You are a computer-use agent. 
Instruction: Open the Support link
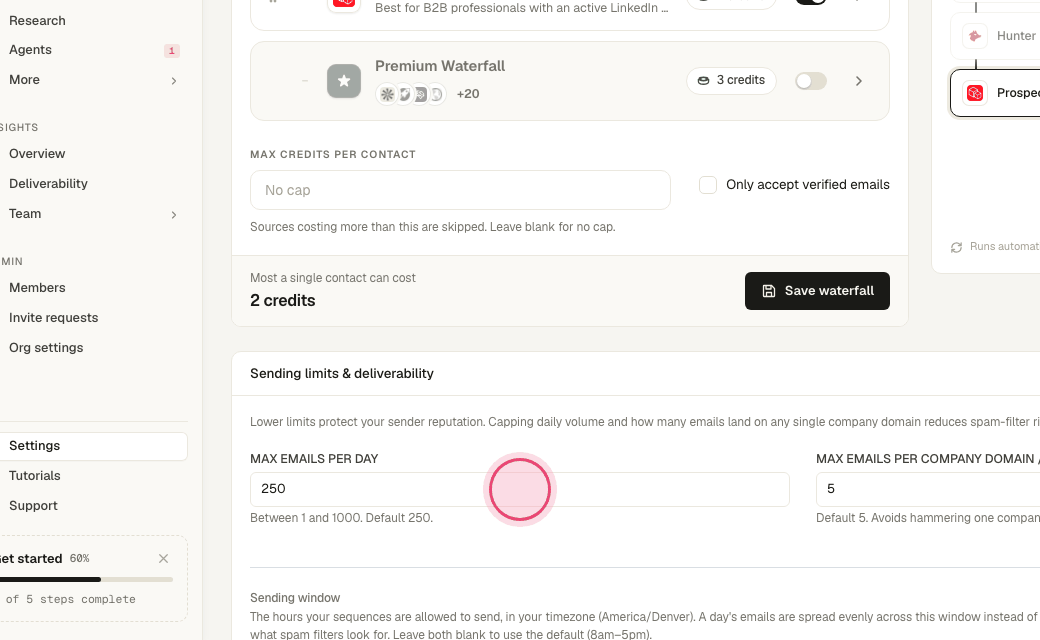[33, 505]
